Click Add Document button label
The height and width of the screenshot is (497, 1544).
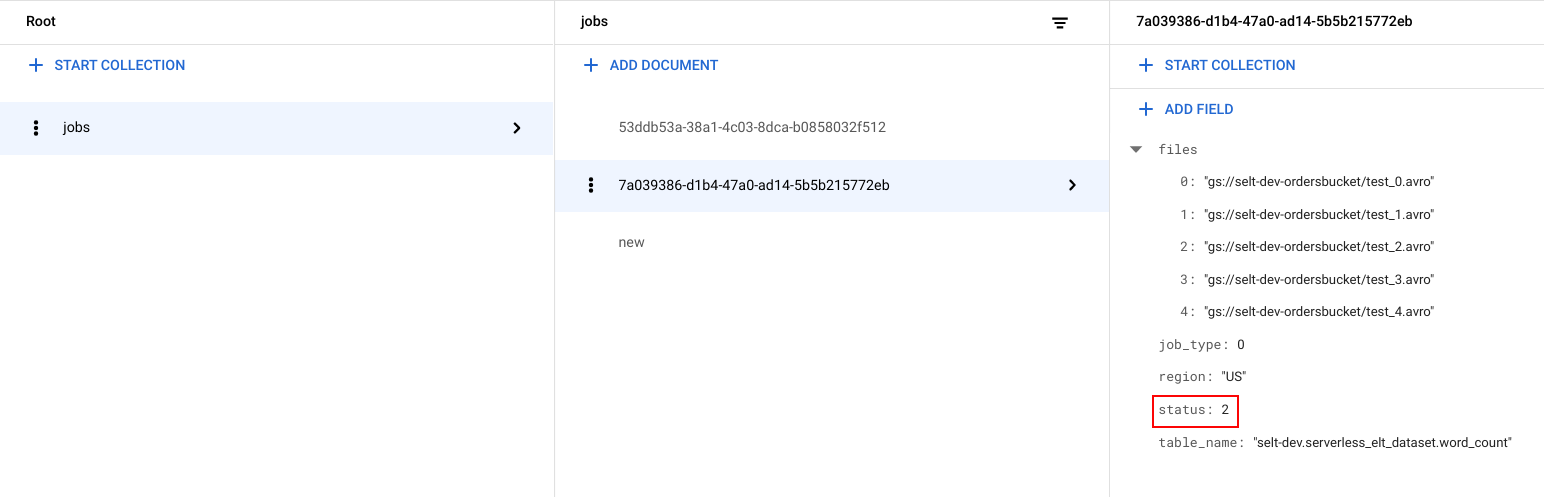(x=664, y=65)
